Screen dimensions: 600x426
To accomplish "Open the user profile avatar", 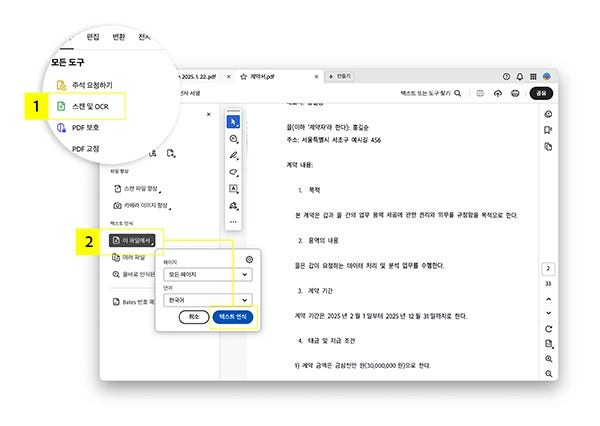I will pyautogui.click(x=547, y=77).
